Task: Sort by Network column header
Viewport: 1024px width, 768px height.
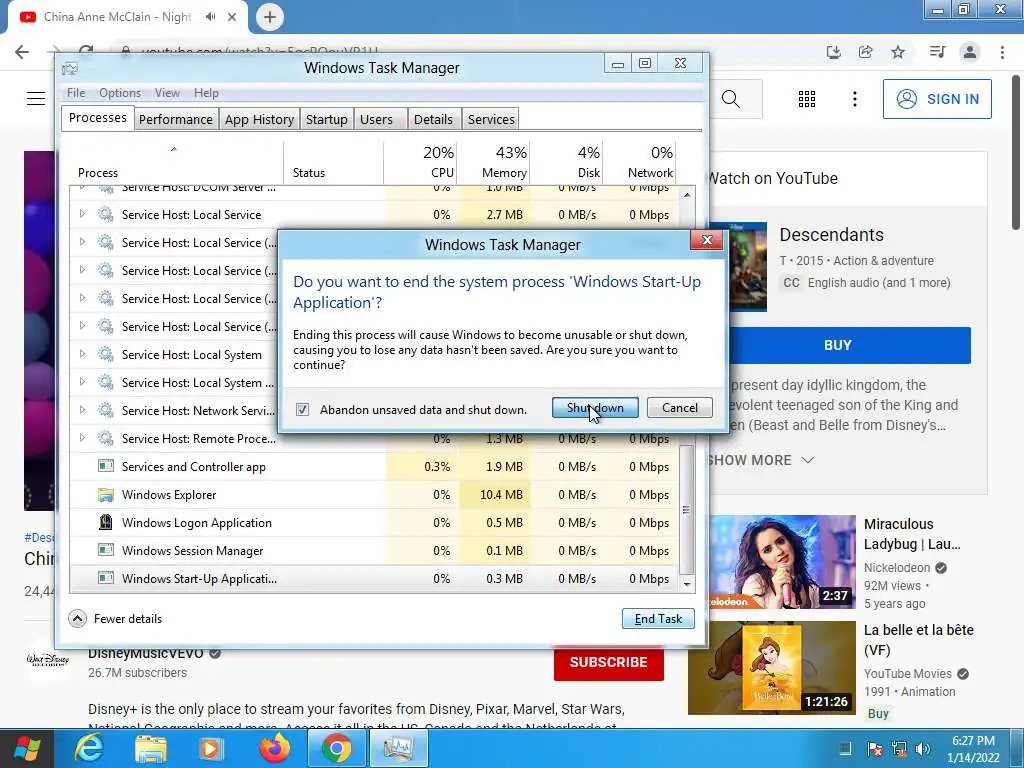Action: [x=639, y=163]
